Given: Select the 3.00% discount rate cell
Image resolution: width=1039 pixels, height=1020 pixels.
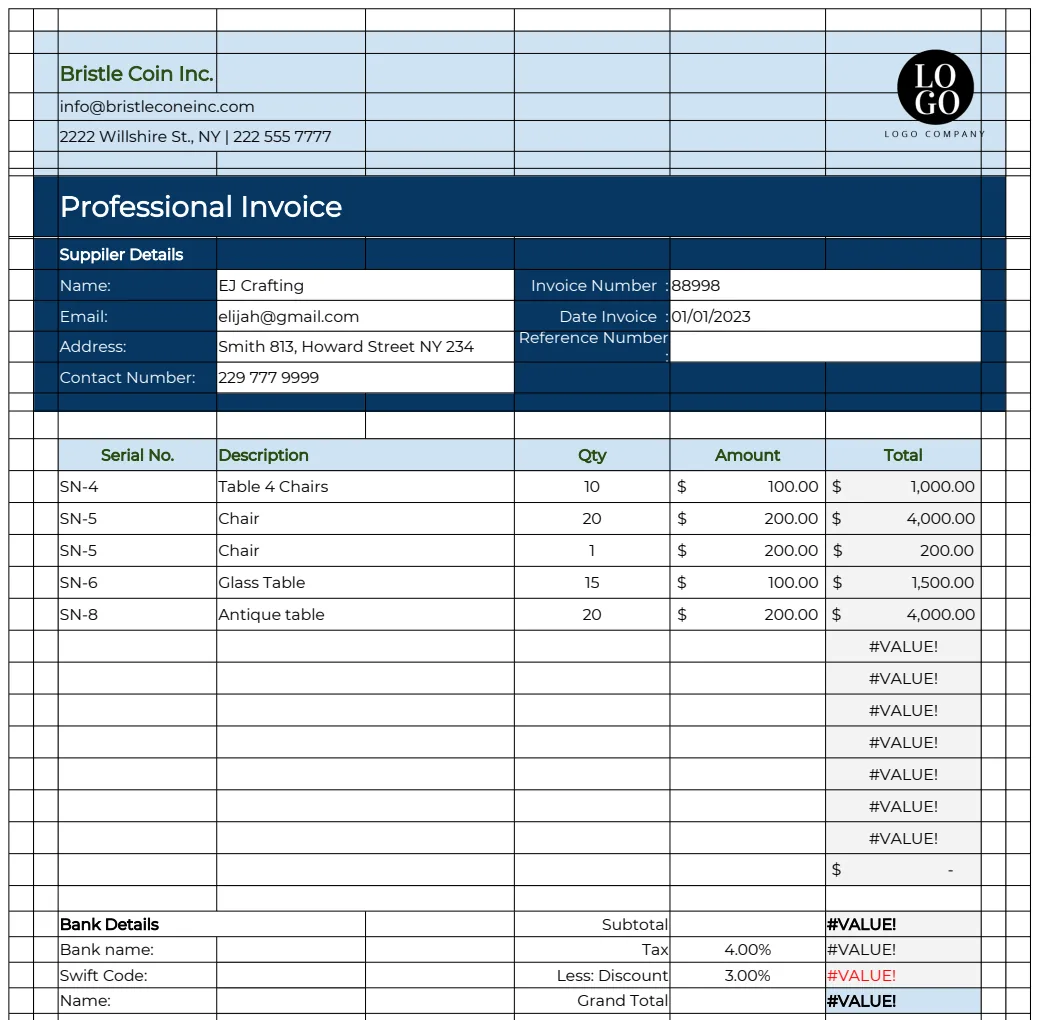Looking at the screenshot, I should (x=747, y=976).
